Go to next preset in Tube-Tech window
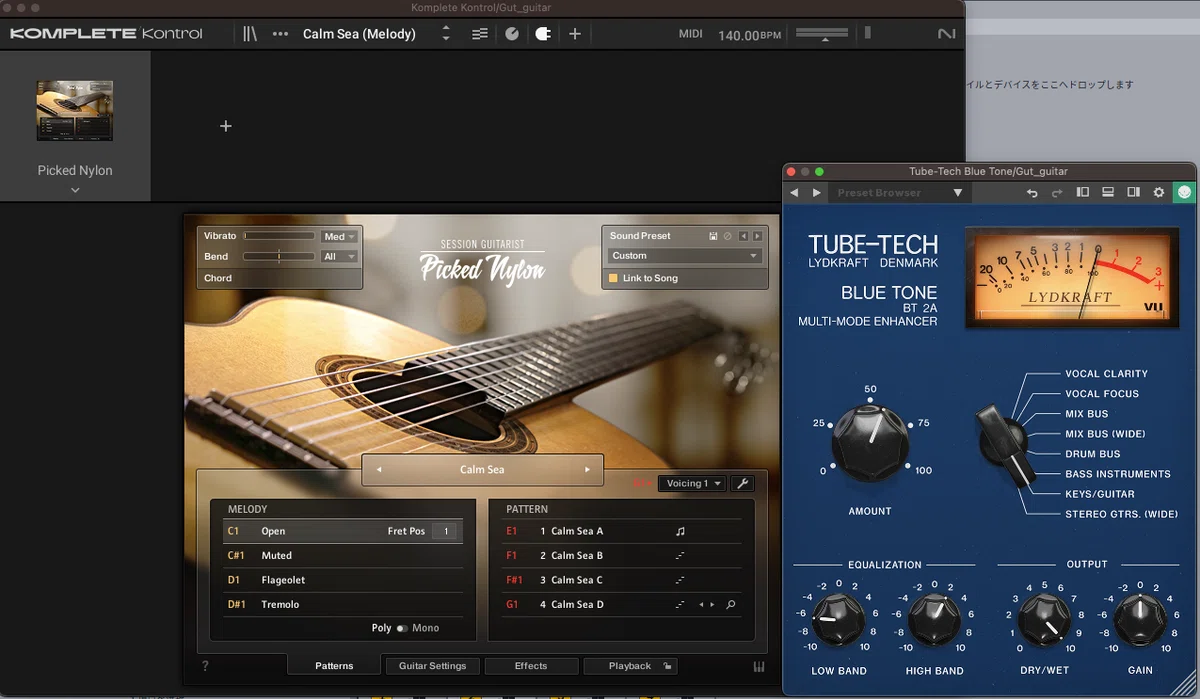1200x699 pixels. [817, 192]
